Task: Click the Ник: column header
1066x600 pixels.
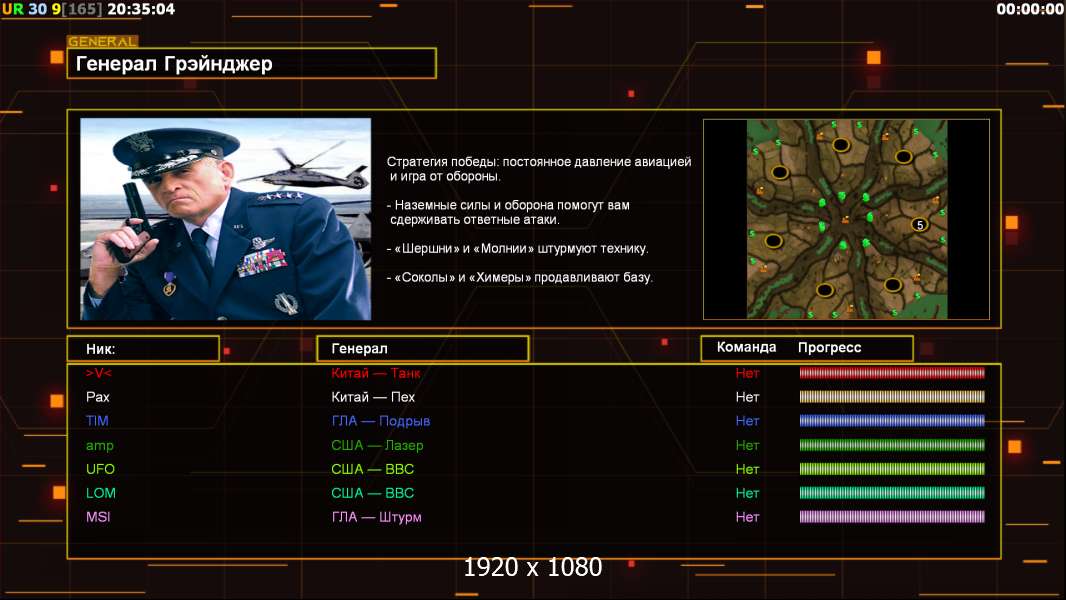Action: click(143, 348)
